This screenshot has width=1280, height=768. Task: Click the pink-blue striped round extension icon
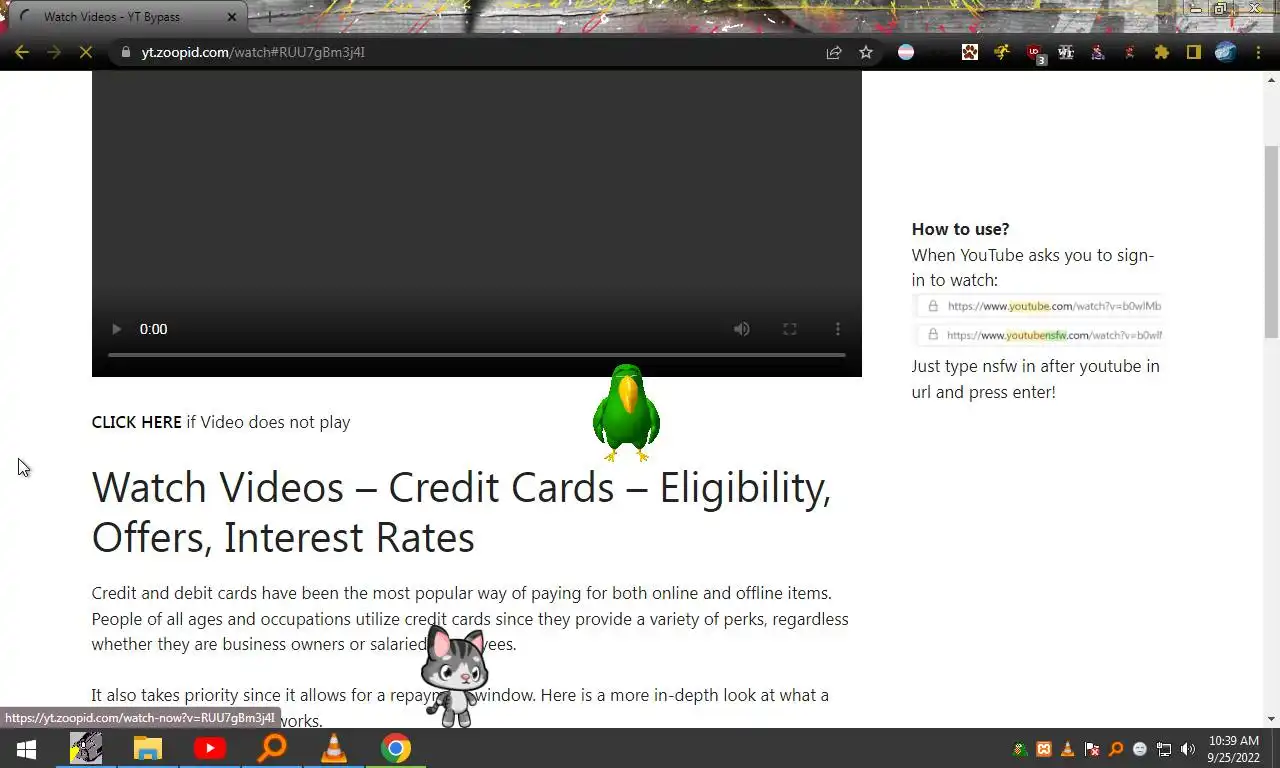pos(906,52)
